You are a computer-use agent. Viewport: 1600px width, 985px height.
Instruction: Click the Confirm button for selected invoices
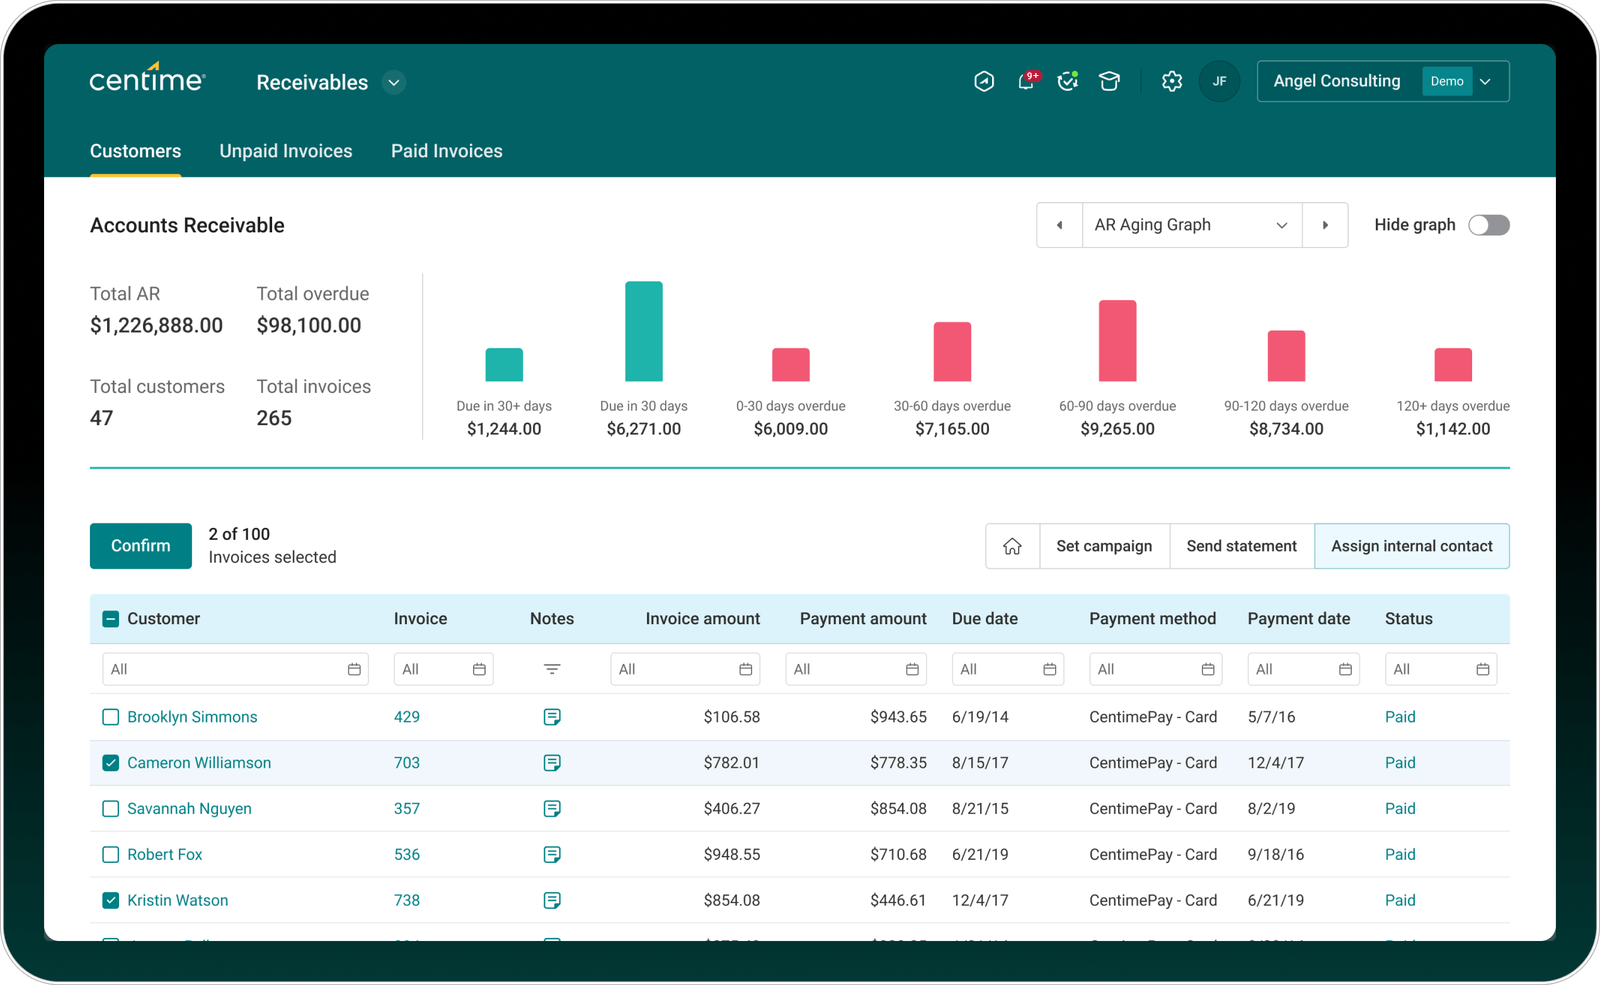(x=140, y=546)
